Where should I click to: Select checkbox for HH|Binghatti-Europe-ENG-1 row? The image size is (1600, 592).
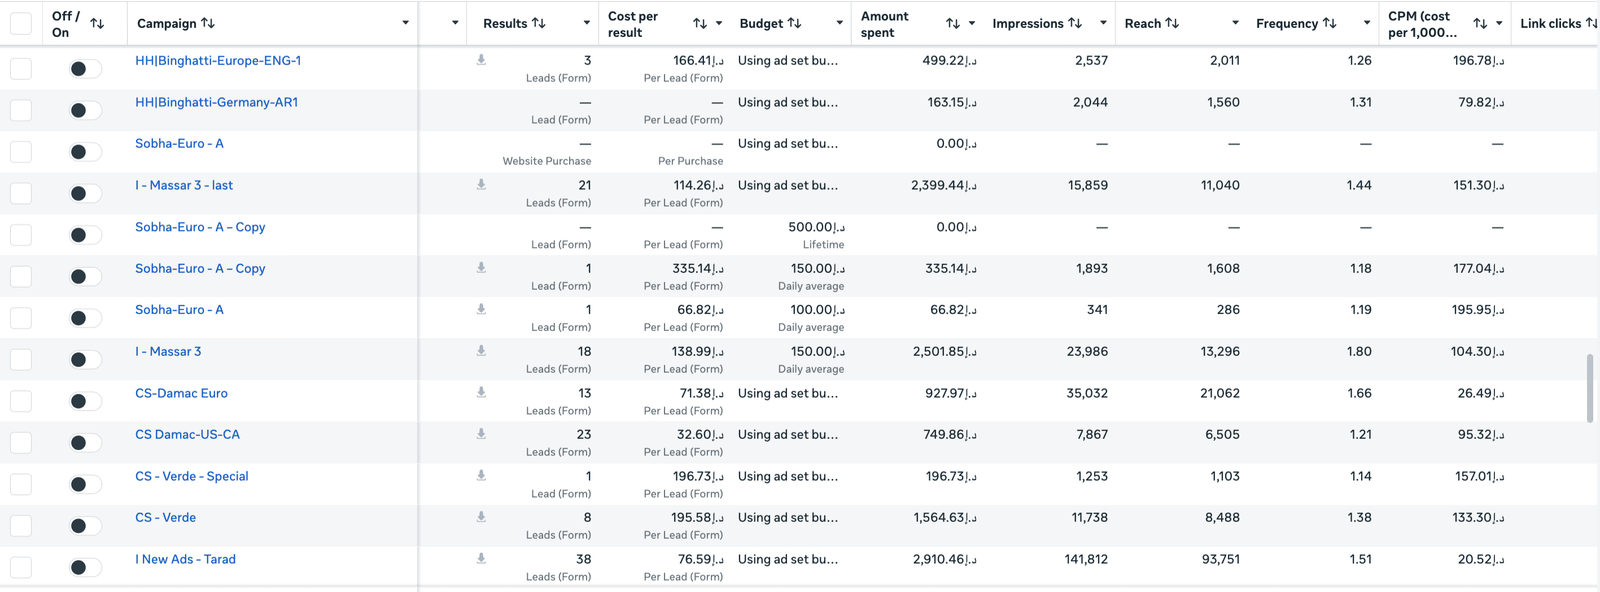pos(21,69)
